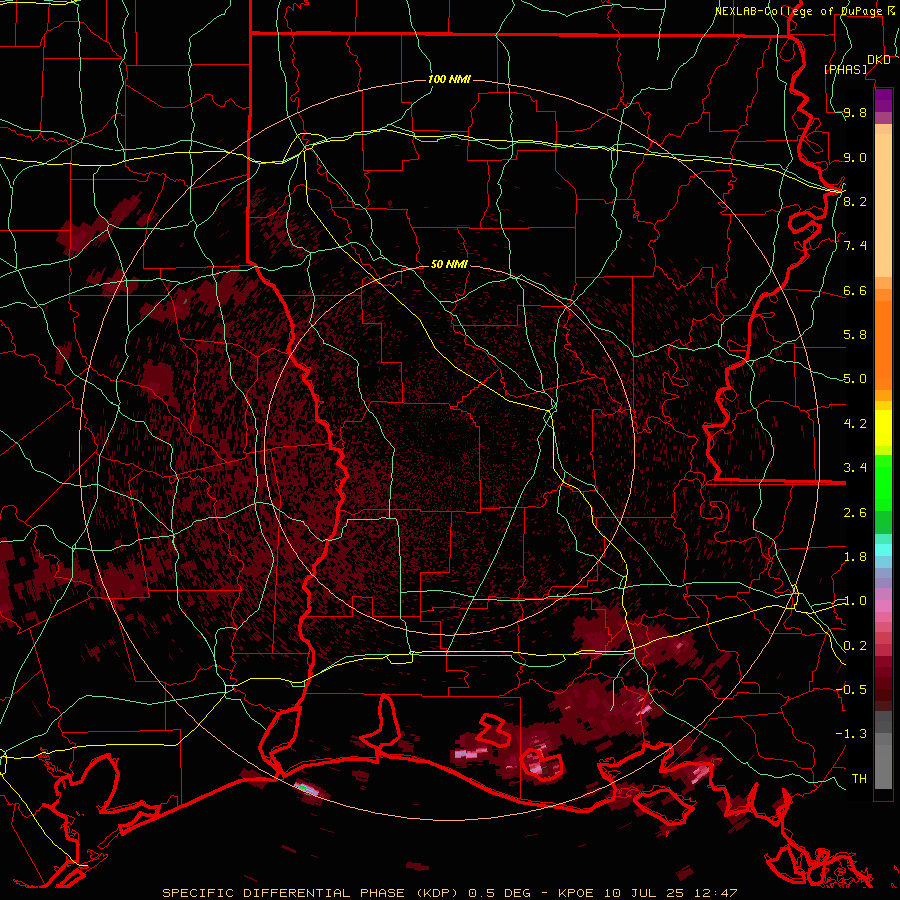This screenshot has width=900, height=900.
Task: Click the -1.3 value on the color scale
Action: click(851, 734)
